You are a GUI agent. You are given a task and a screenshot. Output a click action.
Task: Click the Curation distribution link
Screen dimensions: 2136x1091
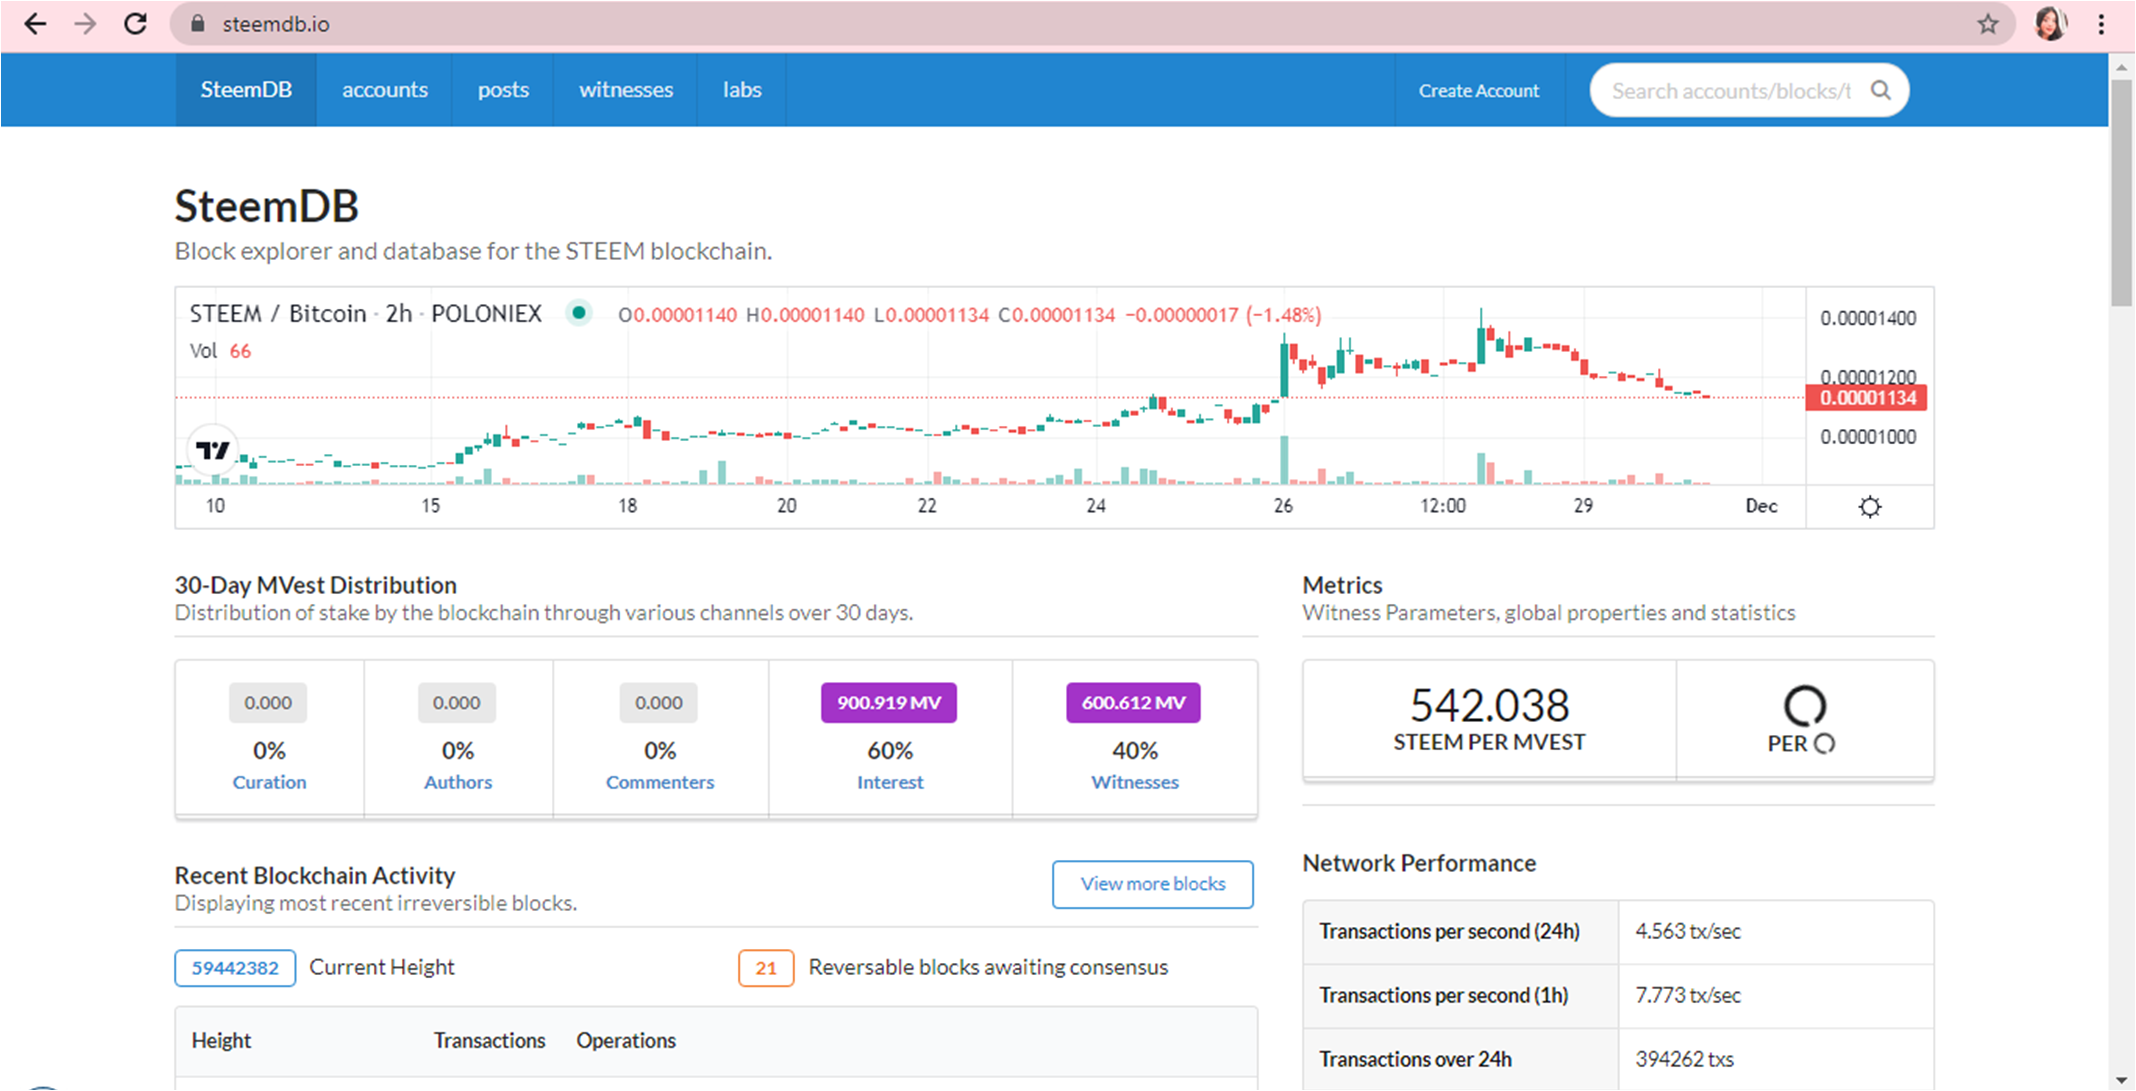click(x=270, y=782)
